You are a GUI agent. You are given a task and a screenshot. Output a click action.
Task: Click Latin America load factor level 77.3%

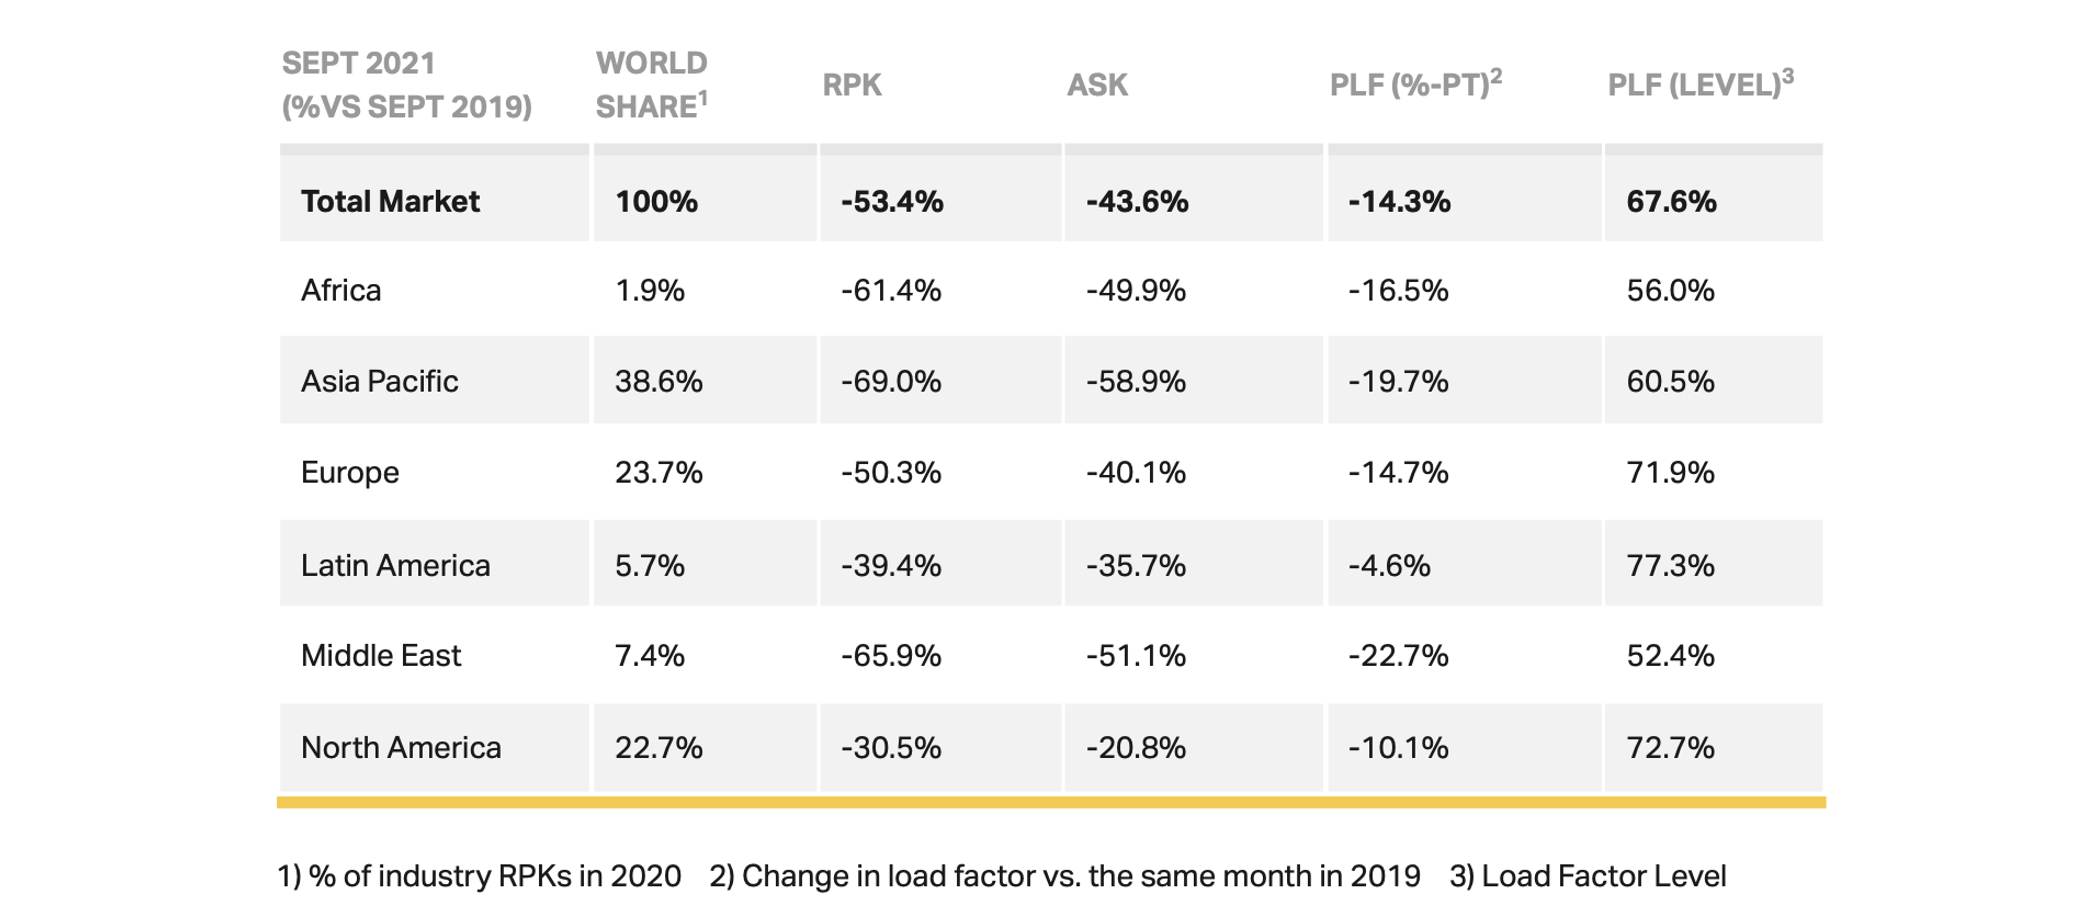coord(1670,565)
